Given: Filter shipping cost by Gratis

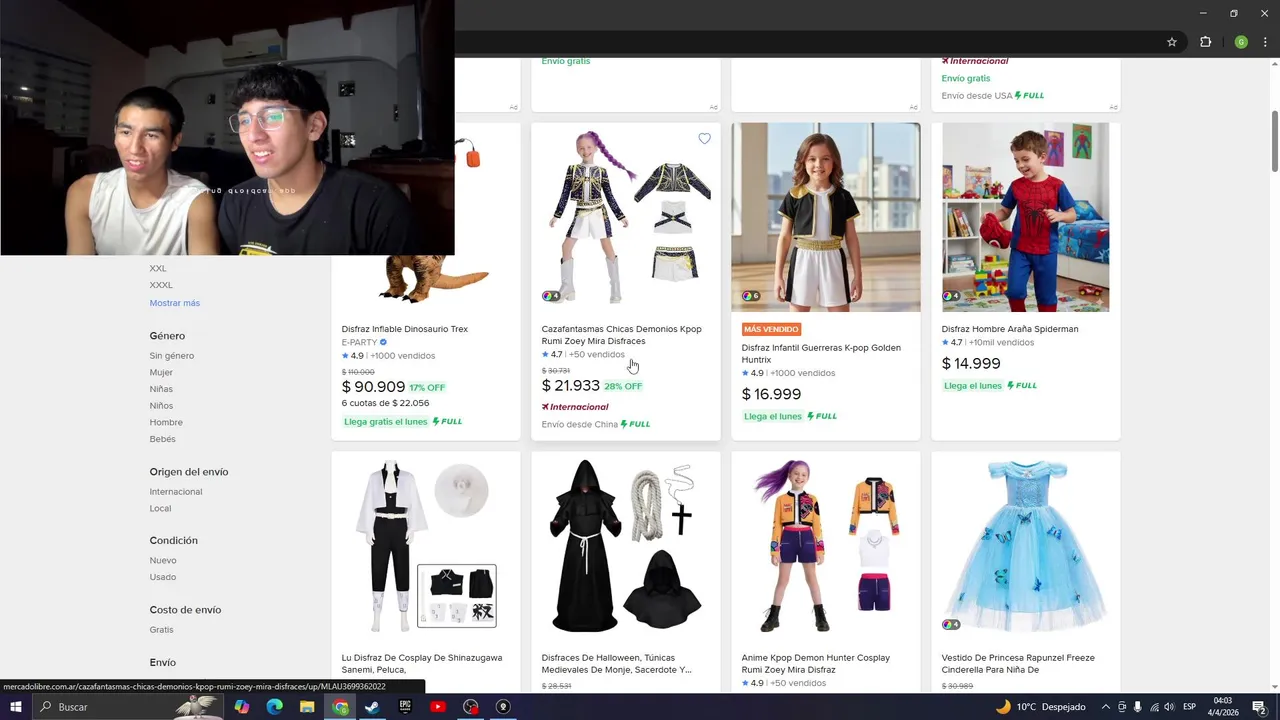Looking at the screenshot, I should pyautogui.click(x=161, y=630).
